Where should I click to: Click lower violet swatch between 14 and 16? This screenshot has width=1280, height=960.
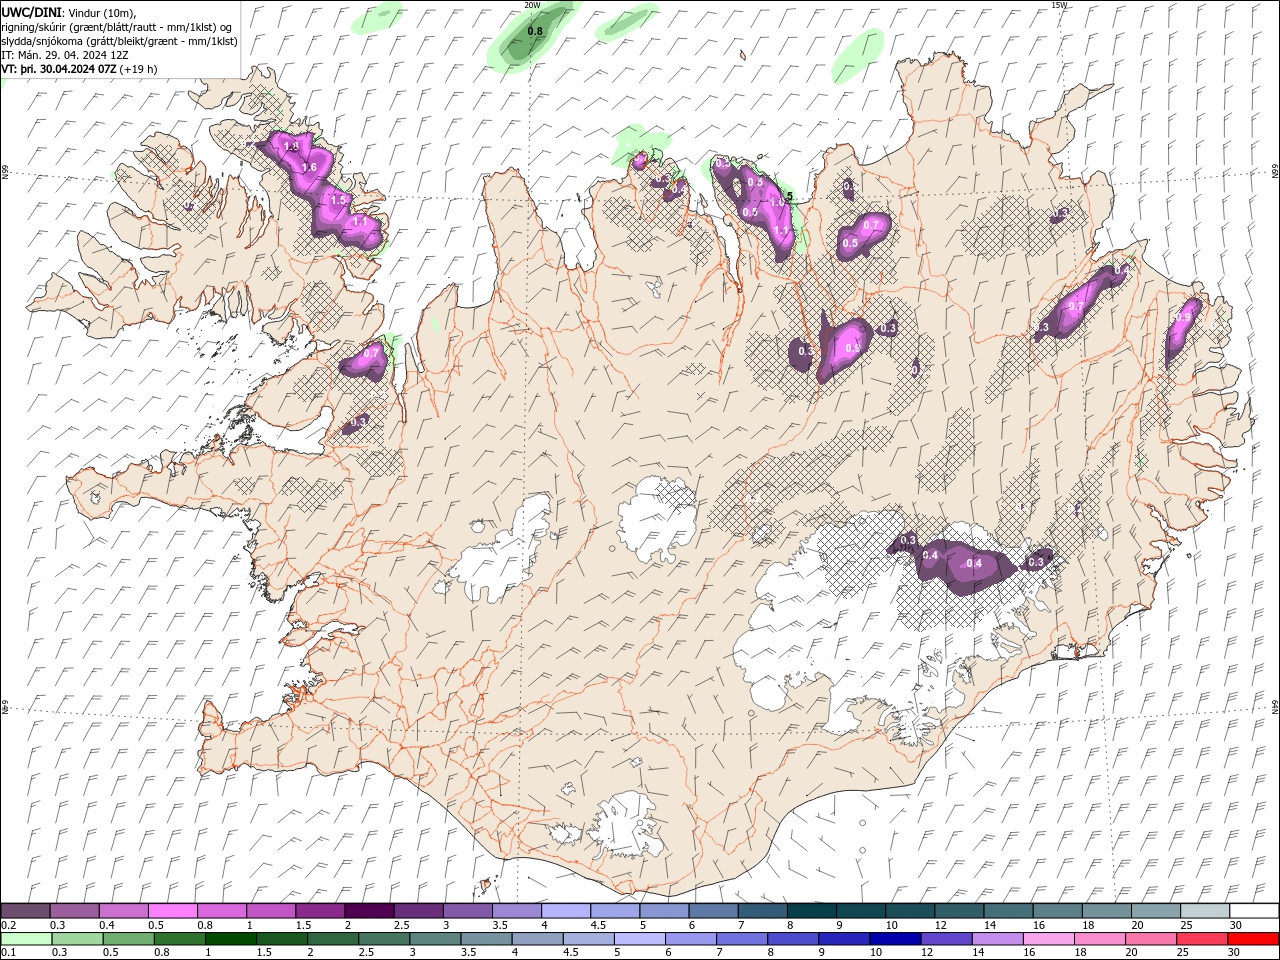pos(996,939)
